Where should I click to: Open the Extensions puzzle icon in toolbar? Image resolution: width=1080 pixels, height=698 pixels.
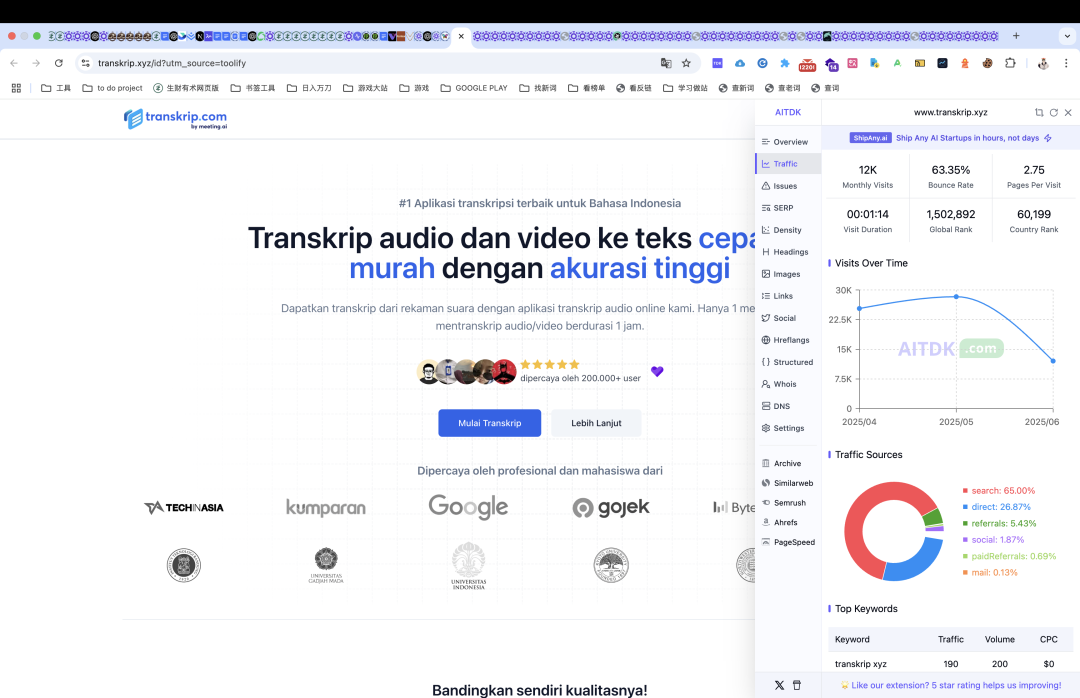click(1010, 63)
